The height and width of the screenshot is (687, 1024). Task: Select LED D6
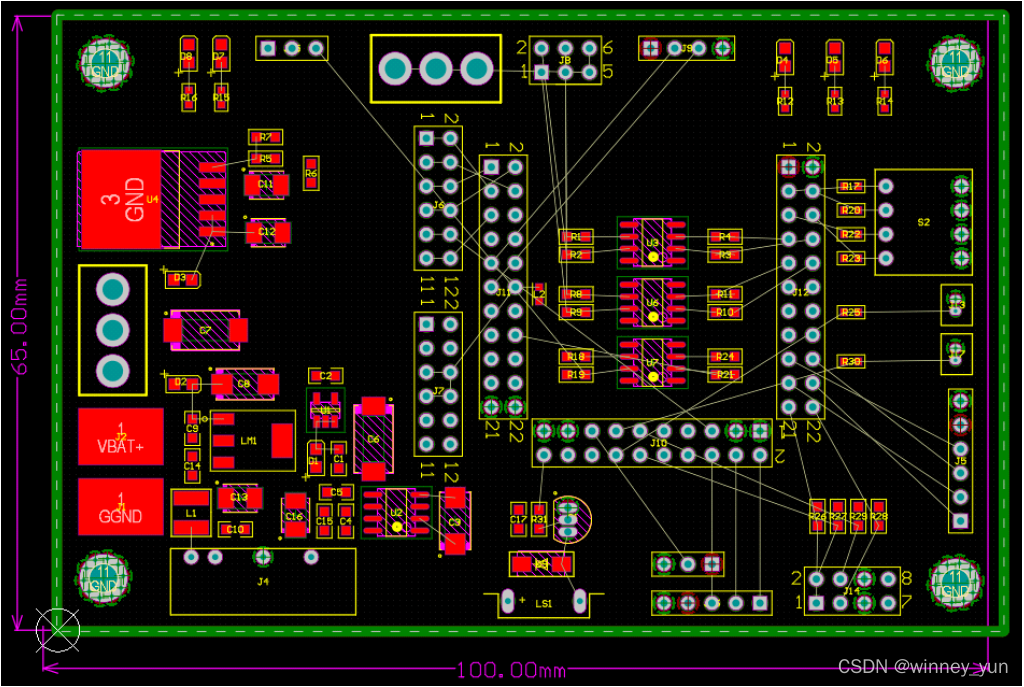884,59
